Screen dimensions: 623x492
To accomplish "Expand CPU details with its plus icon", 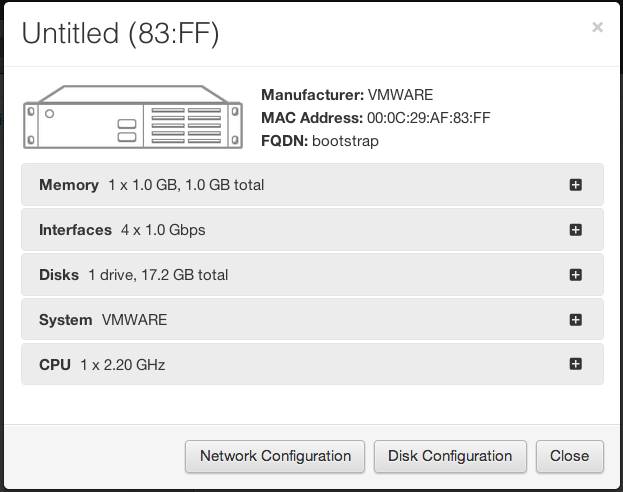I will coord(576,364).
